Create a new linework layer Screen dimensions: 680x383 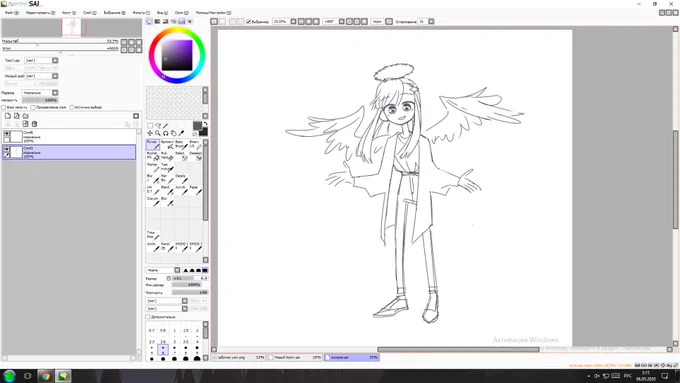point(16,116)
